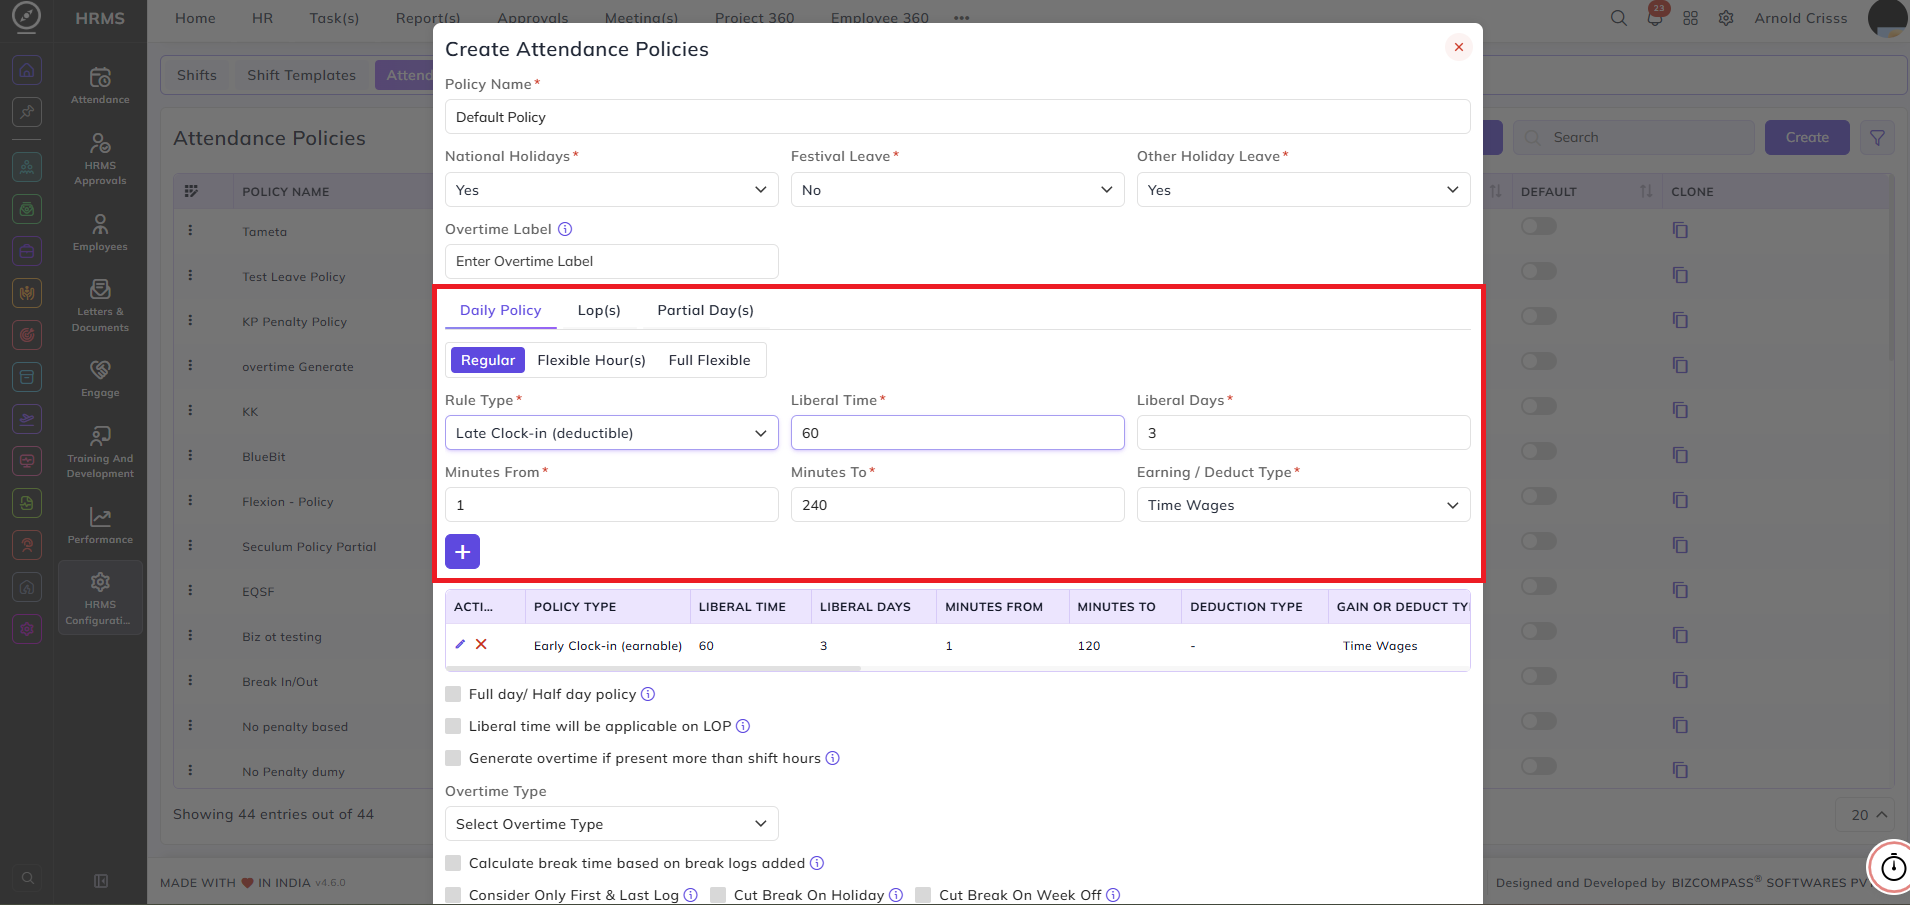Click the Create button

(1807, 138)
